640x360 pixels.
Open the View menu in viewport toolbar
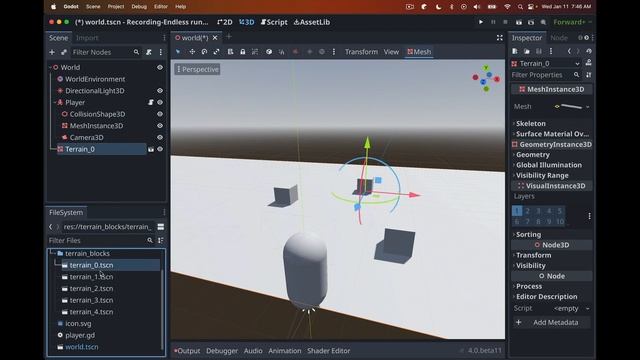click(391, 52)
